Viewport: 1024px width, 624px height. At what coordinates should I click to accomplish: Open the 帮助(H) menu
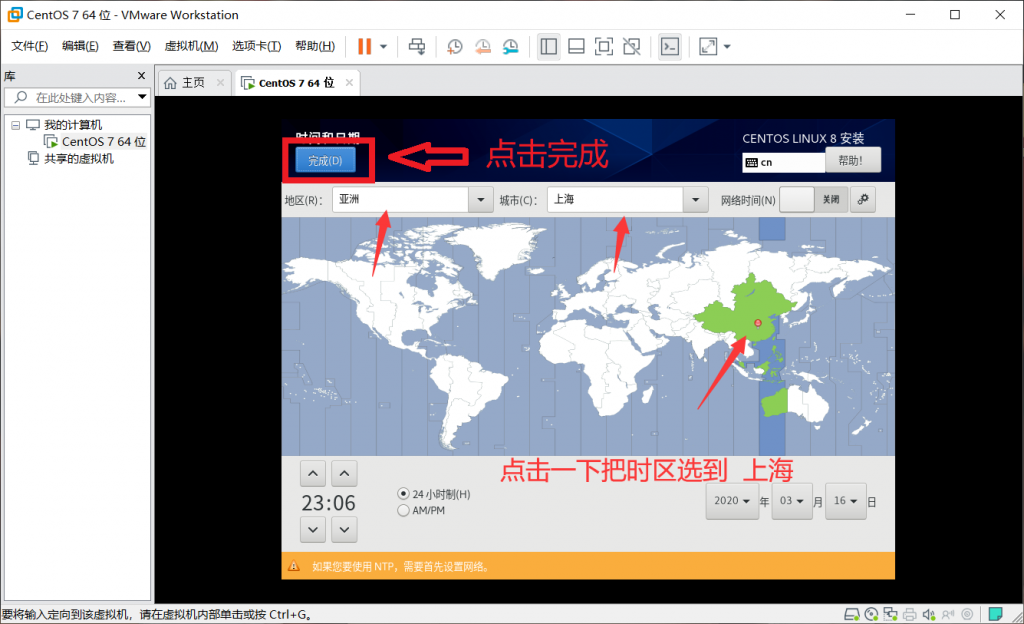315,46
